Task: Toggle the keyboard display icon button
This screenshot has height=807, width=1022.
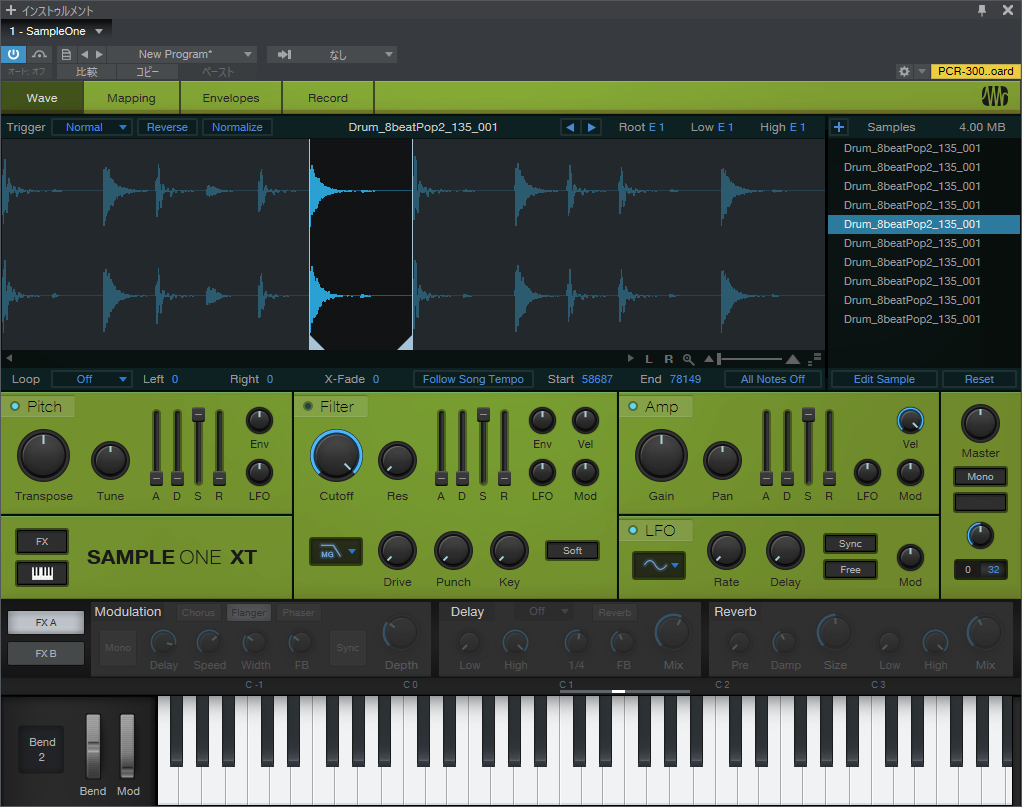Action: (x=42, y=573)
